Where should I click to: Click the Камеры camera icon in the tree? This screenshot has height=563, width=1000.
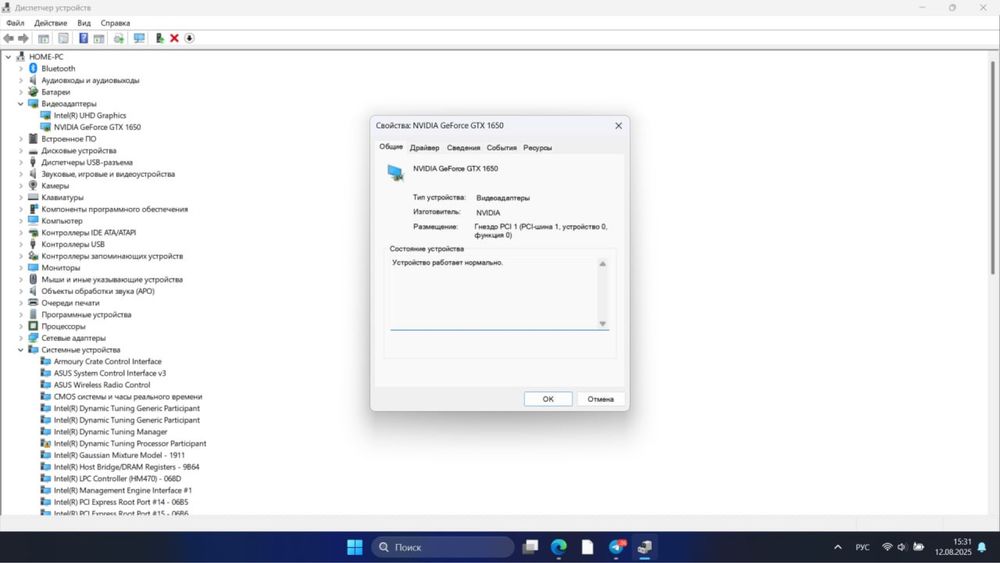[33, 186]
